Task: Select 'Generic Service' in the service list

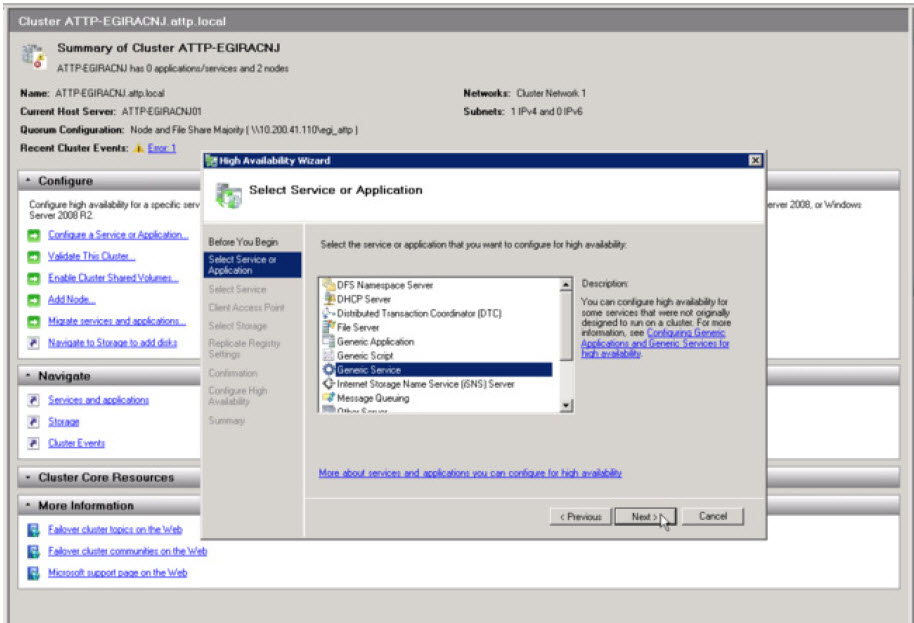Action: (x=437, y=369)
